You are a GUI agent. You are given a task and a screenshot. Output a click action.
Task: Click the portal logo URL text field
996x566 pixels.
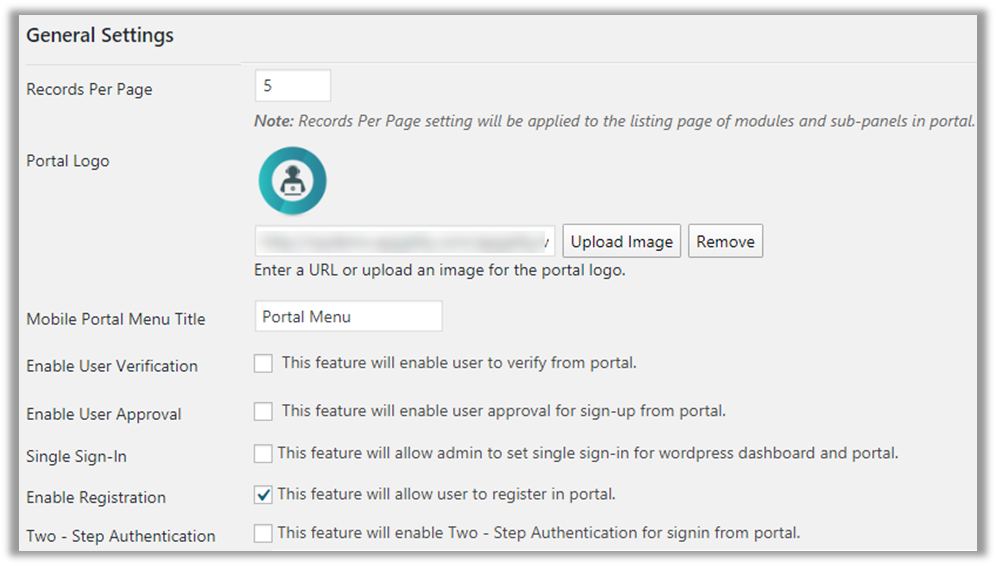tap(405, 242)
